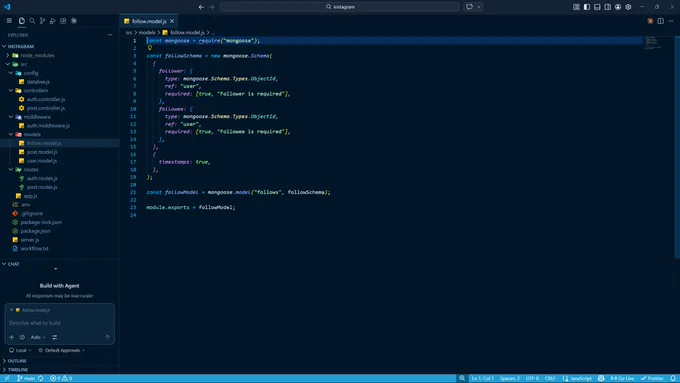Image resolution: width=680 pixels, height=383 pixels.
Task: Click the split editor right icon
Action: 660,21
